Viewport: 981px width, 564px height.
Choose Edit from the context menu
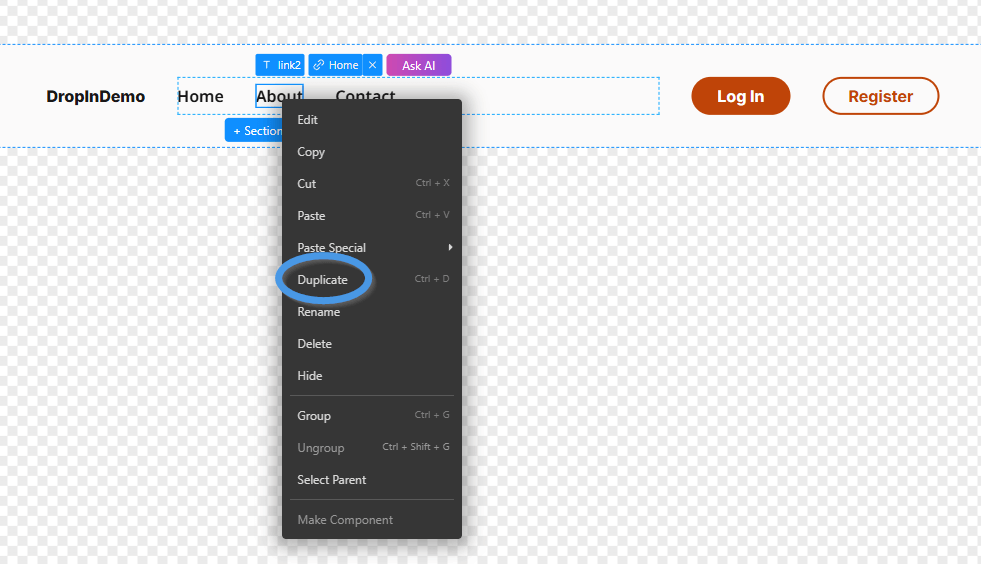(x=372, y=120)
